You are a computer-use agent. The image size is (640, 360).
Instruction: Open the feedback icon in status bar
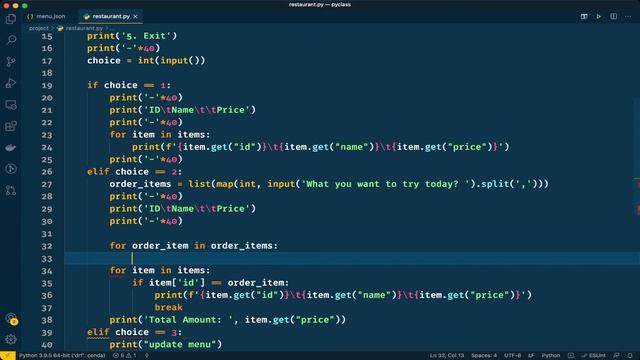616,356
